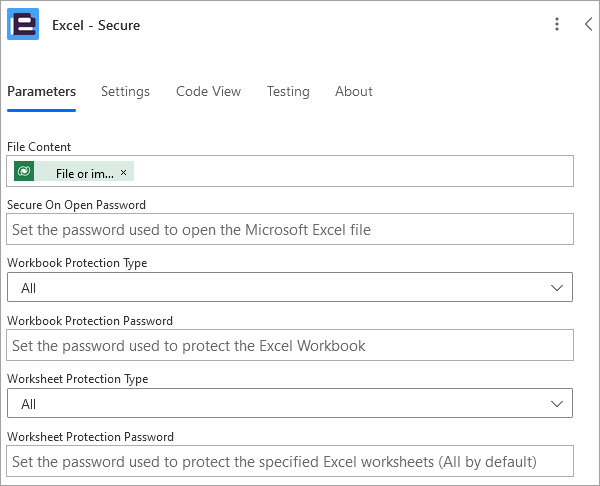The image size is (600, 486).
Task: Open the Workbook Protection Type combo box
Action: (x=290, y=287)
